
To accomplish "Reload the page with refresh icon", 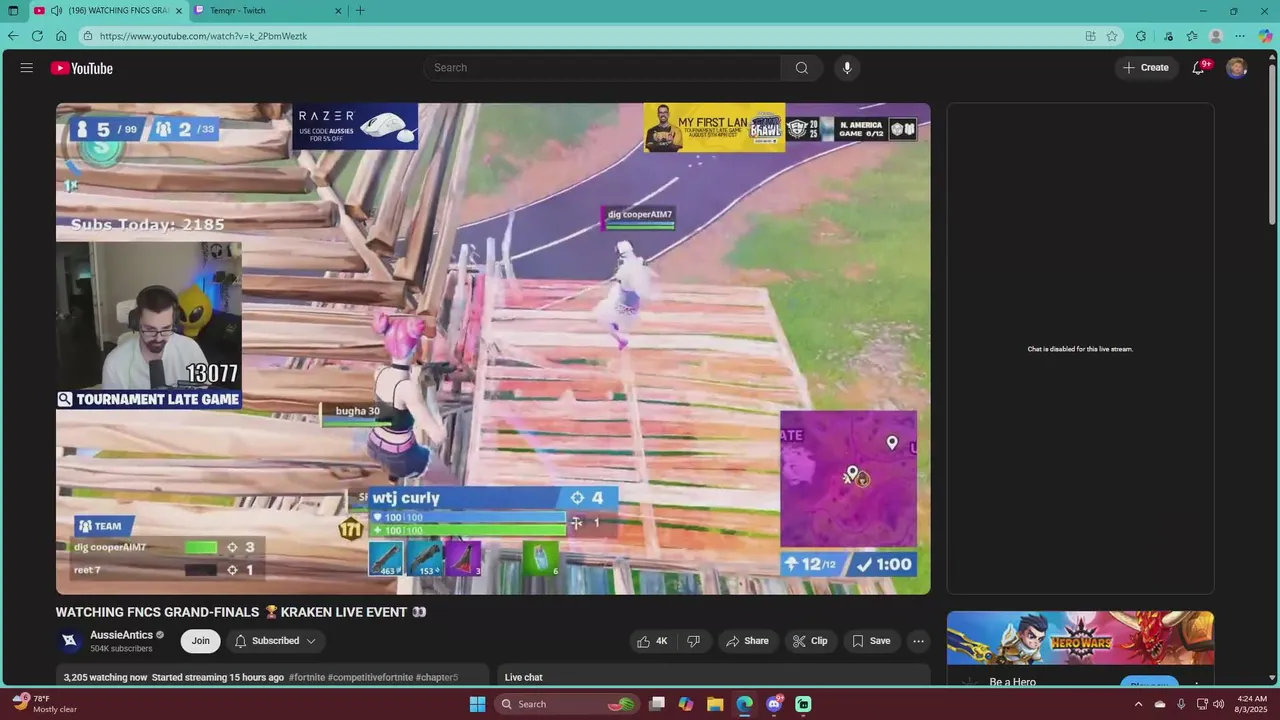I will click(37, 36).
